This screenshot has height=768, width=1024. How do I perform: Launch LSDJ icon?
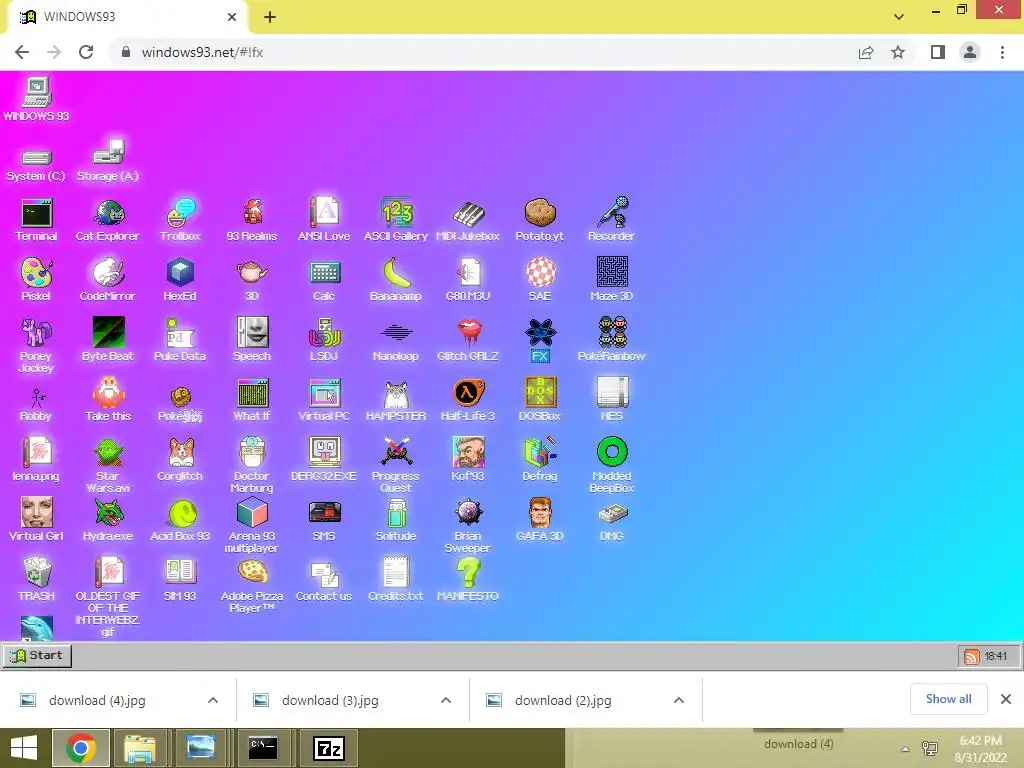point(324,340)
